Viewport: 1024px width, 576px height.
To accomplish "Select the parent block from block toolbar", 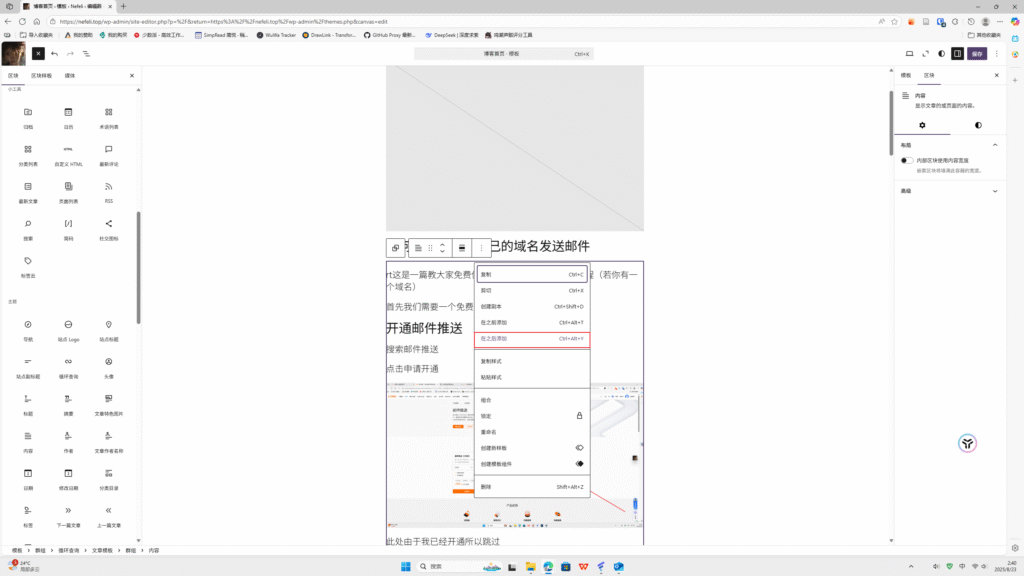I will pyautogui.click(x=395, y=248).
